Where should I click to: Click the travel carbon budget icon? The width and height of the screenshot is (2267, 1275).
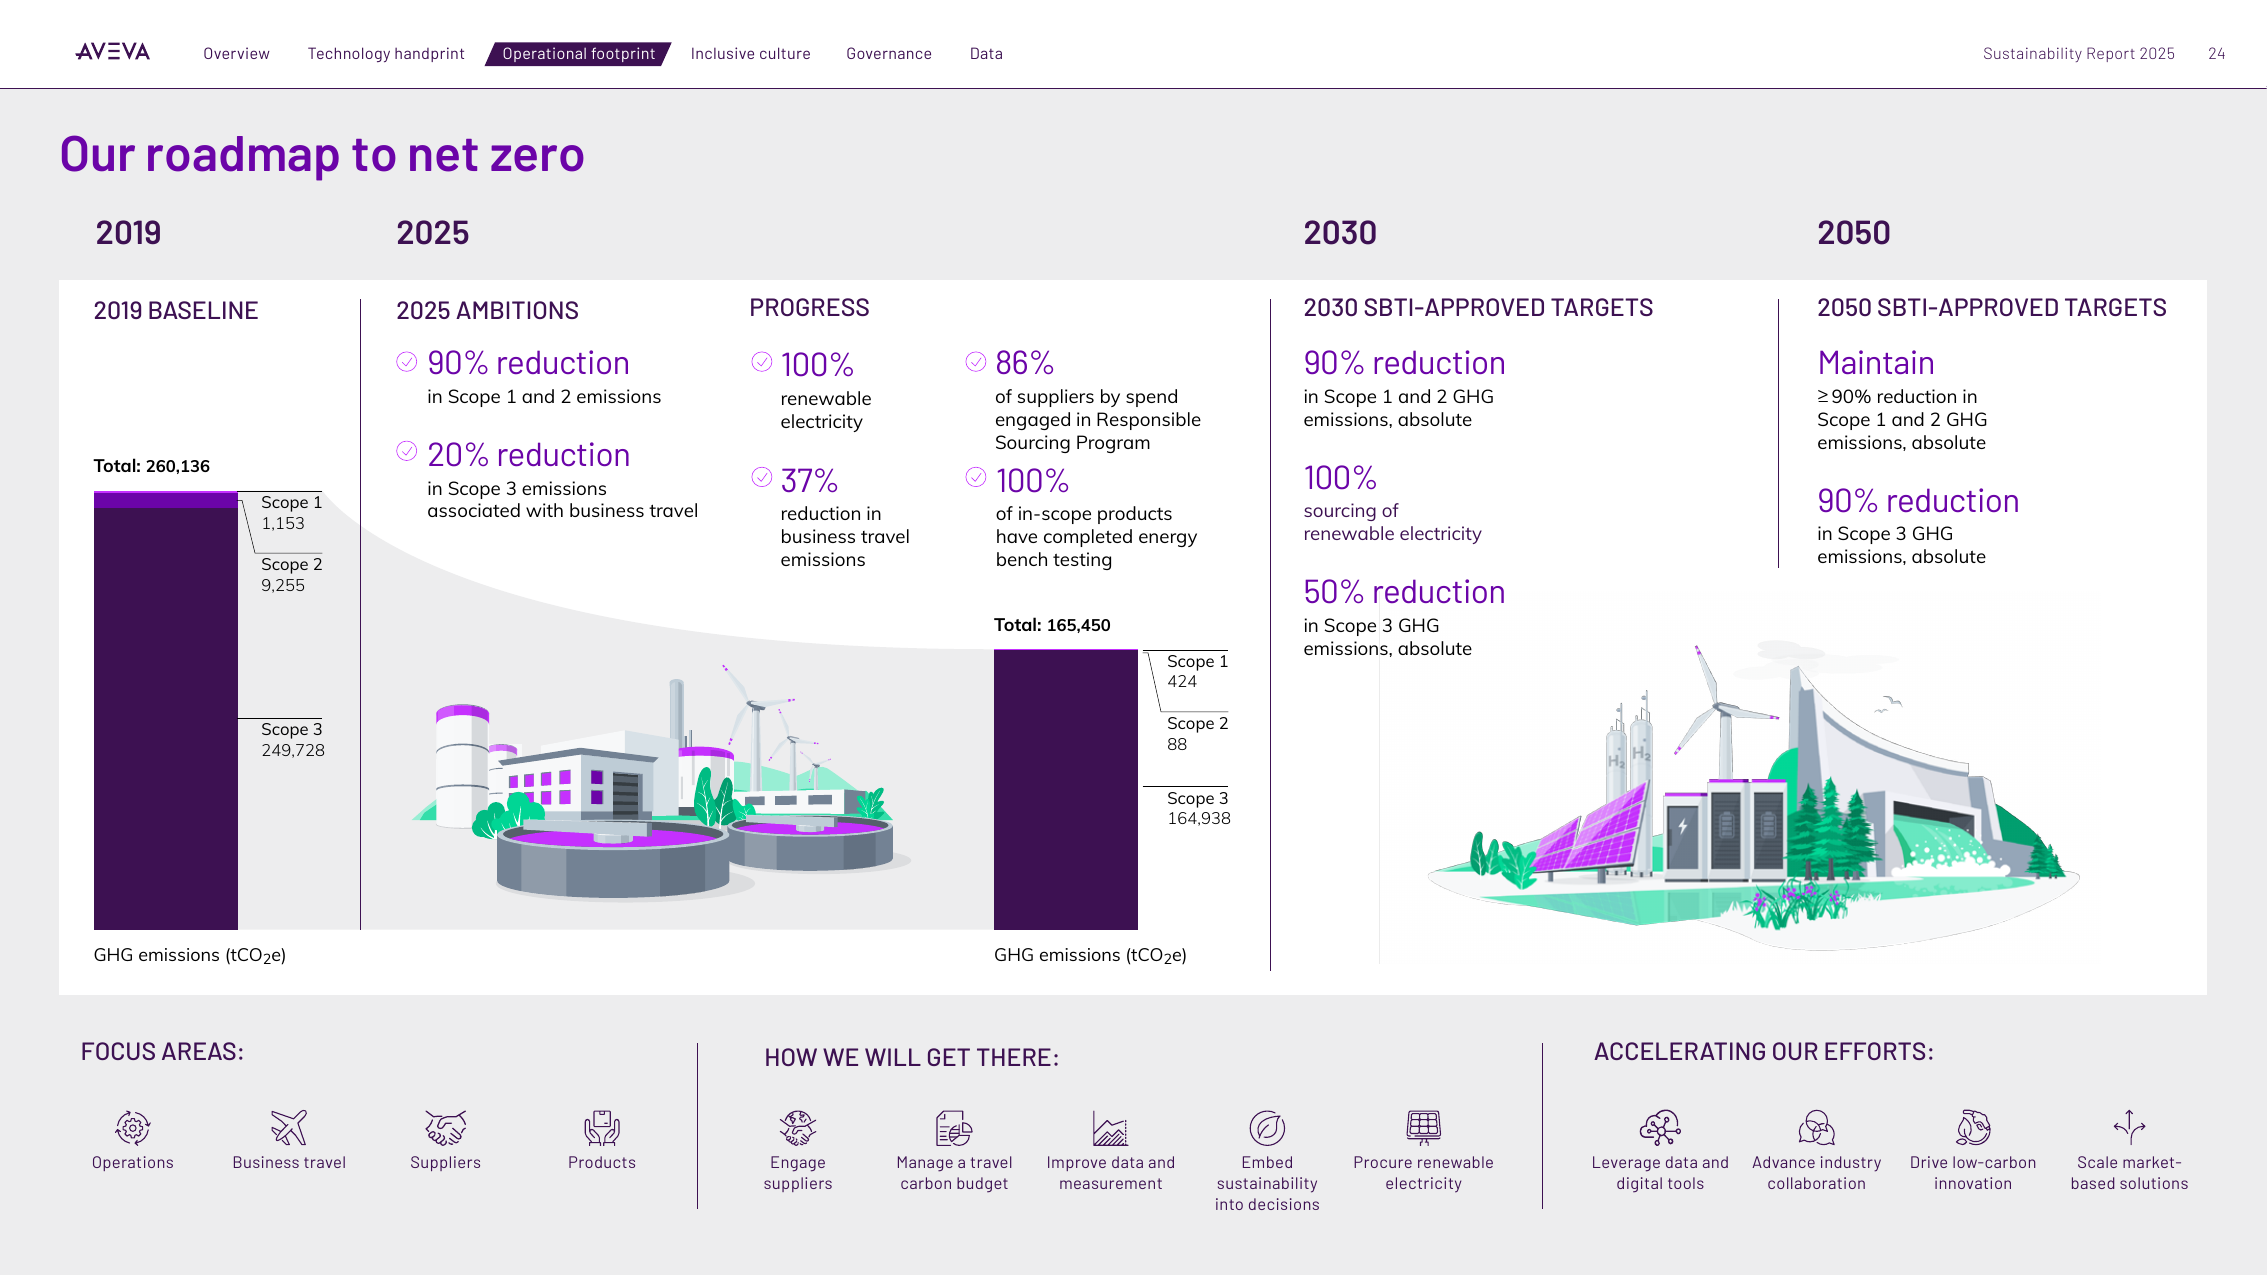tap(954, 1128)
